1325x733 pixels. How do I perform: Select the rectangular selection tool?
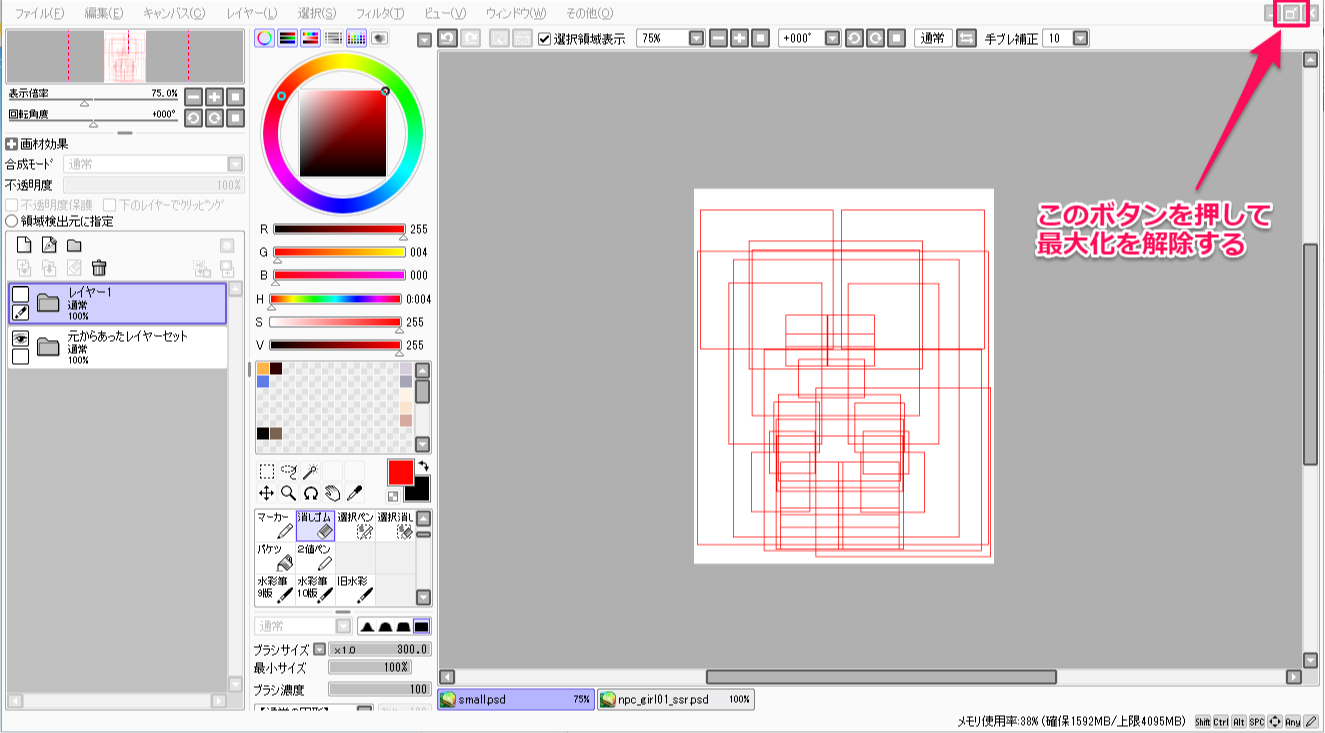pos(267,471)
